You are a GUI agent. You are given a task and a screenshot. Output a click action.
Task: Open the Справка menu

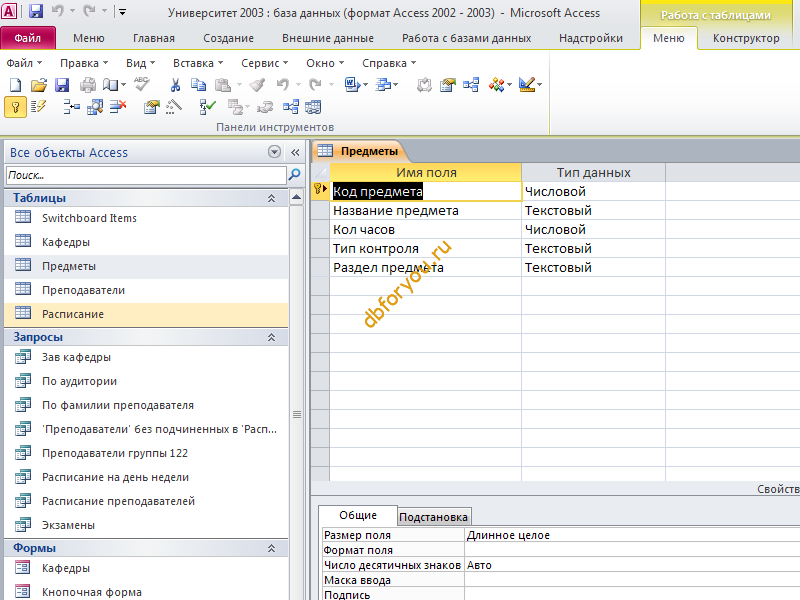[x=389, y=63]
